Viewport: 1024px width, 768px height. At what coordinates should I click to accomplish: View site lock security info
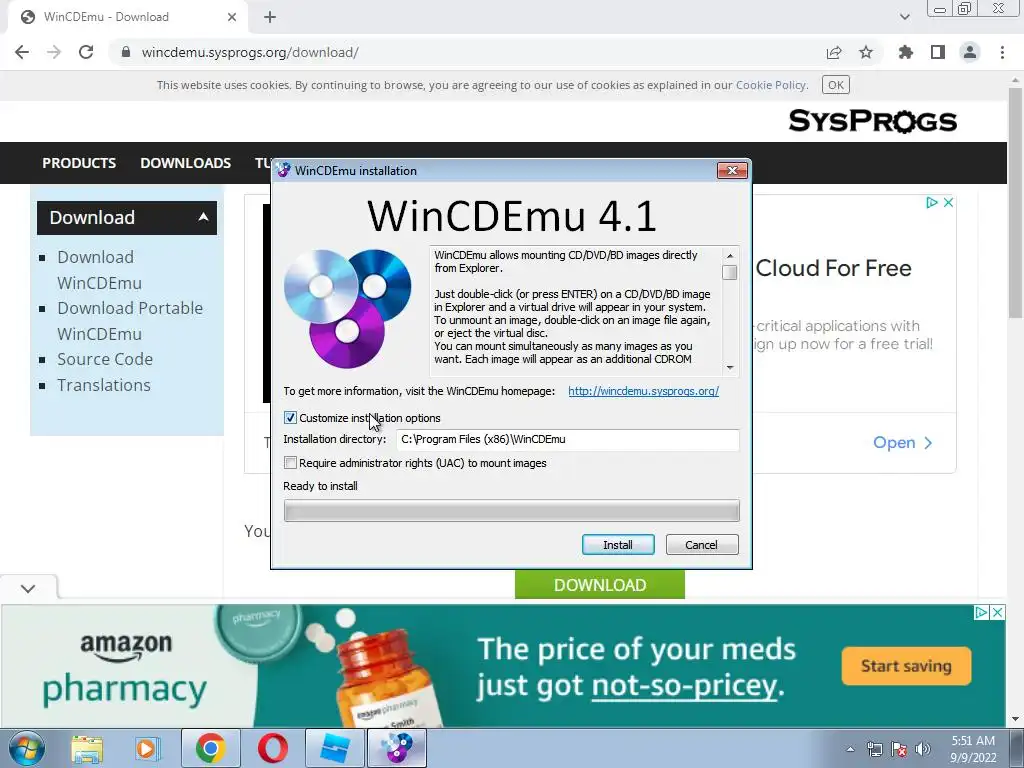126,52
